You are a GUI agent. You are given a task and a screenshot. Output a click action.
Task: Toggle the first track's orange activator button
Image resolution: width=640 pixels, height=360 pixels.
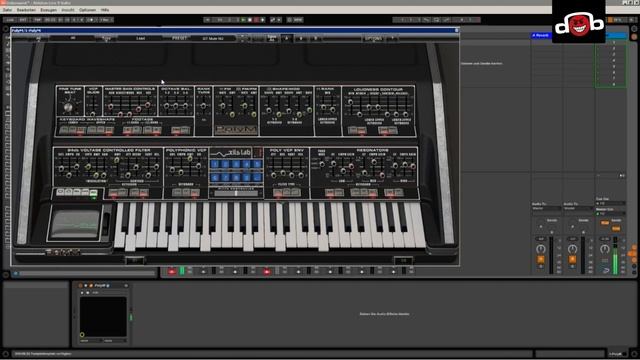541,259
